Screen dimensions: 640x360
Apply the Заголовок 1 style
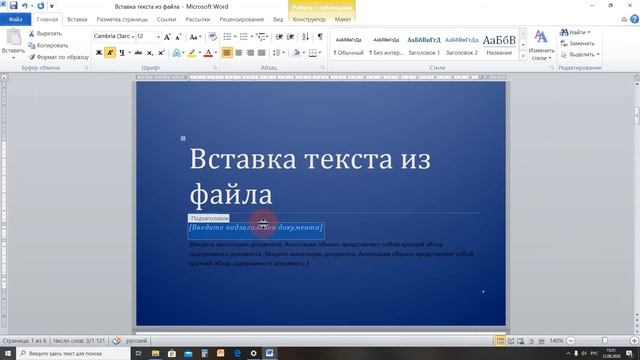coord(424,45)
